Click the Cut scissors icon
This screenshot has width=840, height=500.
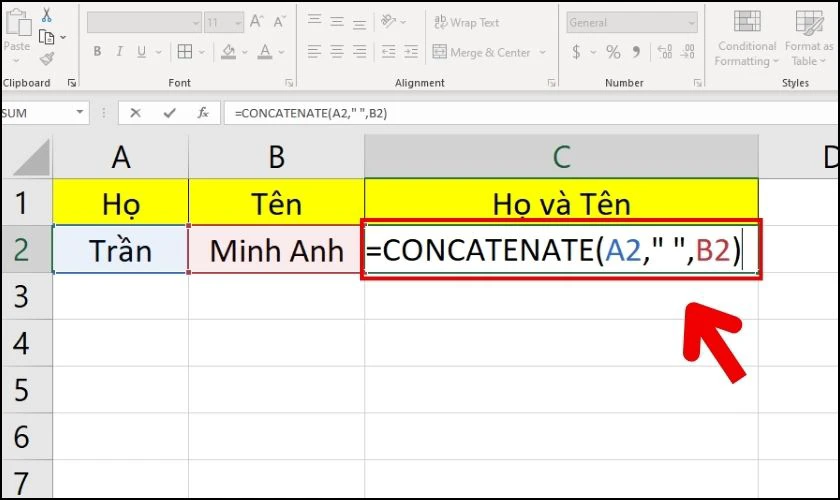tap(47, 14)
